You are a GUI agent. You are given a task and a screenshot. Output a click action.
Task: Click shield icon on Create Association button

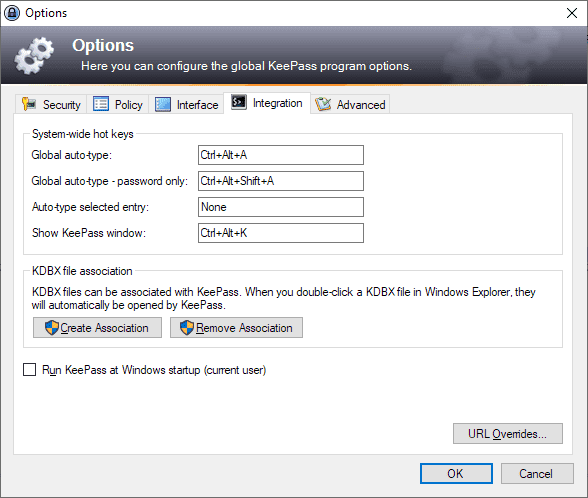click(51, 328)
